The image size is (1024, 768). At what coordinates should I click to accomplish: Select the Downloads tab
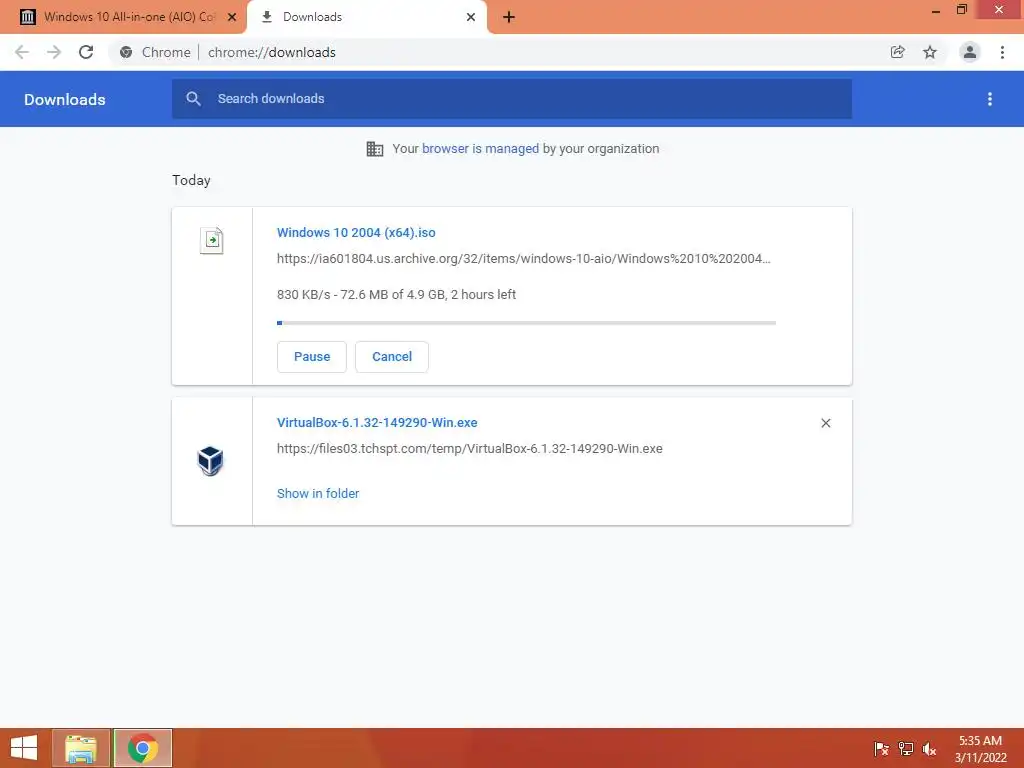tap(367, 17)
